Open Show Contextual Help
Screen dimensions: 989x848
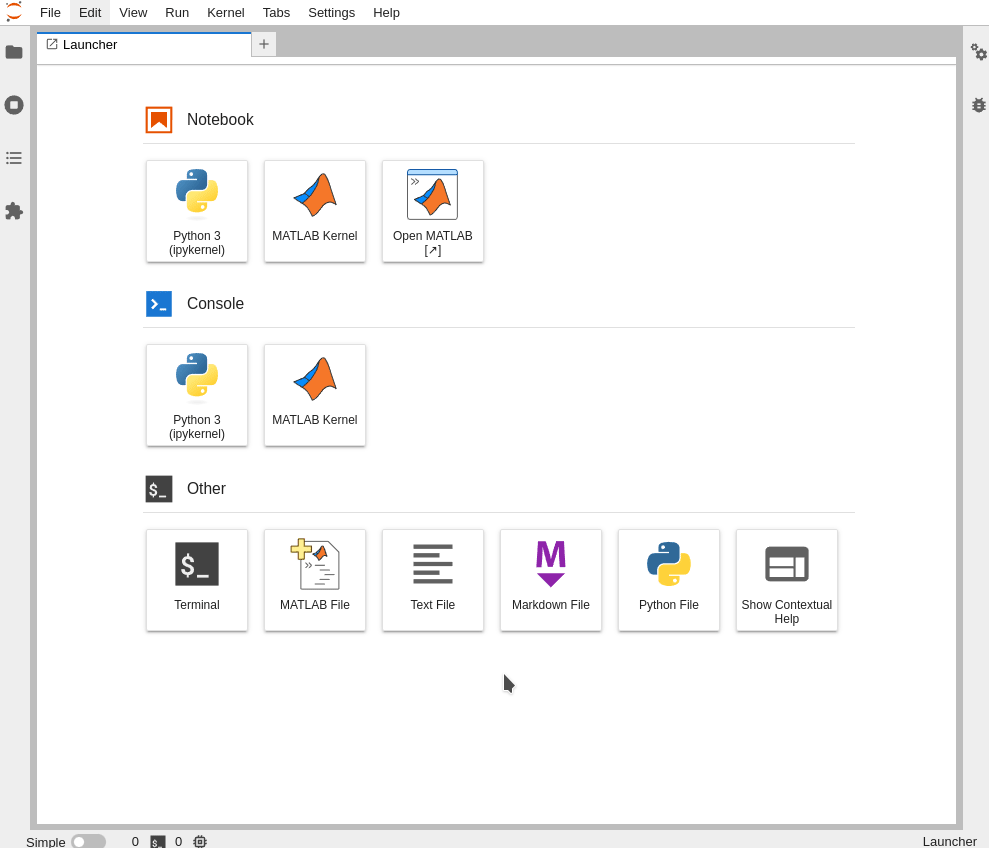[x=786, y=580]
